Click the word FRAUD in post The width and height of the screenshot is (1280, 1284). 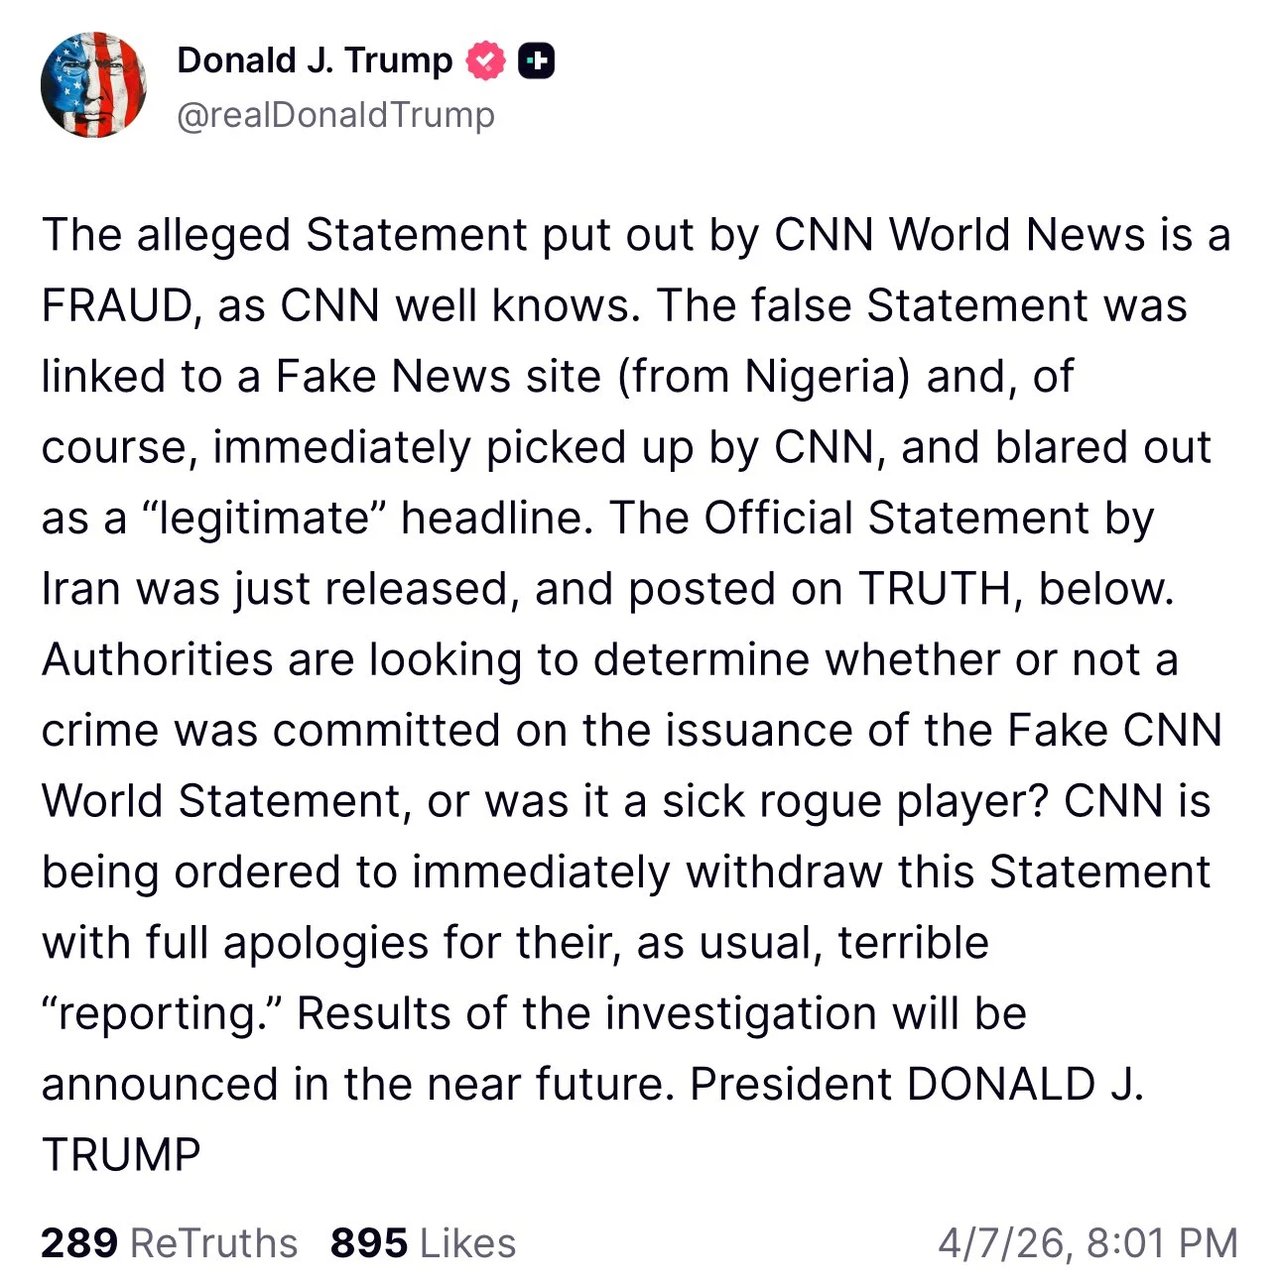116,306
